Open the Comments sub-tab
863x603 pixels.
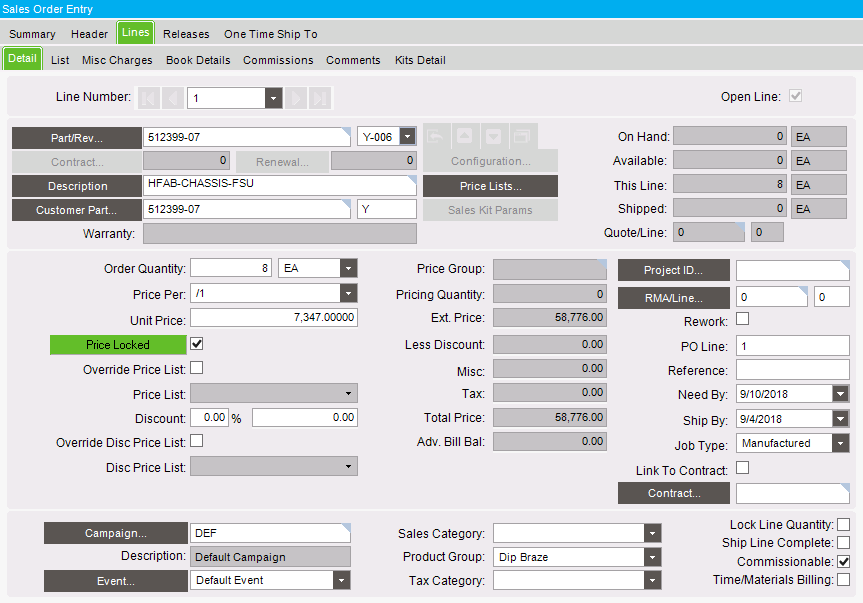353,60
